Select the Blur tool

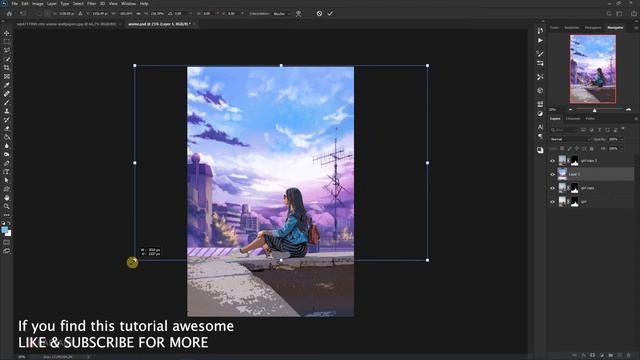[7, 146]
